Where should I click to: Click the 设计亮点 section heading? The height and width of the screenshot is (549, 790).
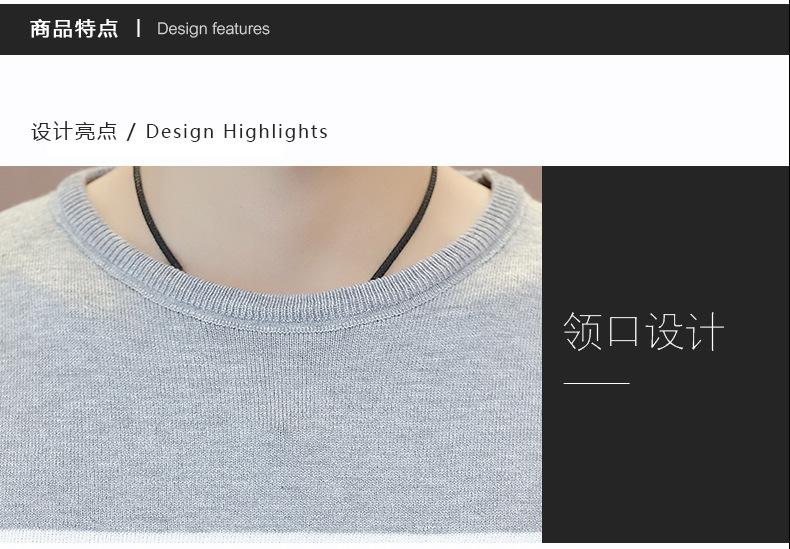coord(74,132)
